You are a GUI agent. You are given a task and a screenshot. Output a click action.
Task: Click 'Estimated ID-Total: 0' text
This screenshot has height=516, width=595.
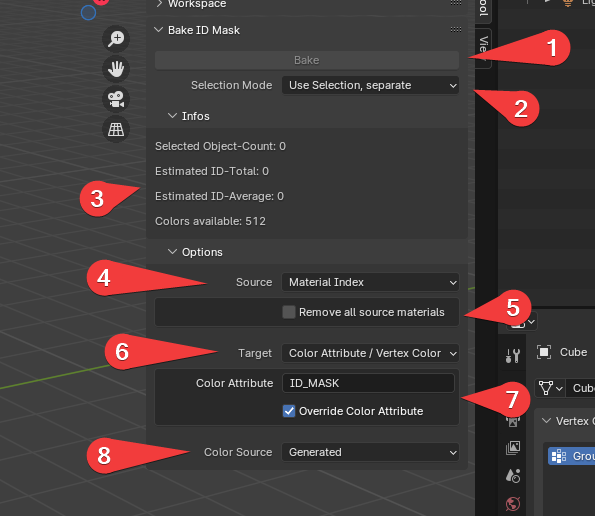pyautogui.click(x=212, y=171)
